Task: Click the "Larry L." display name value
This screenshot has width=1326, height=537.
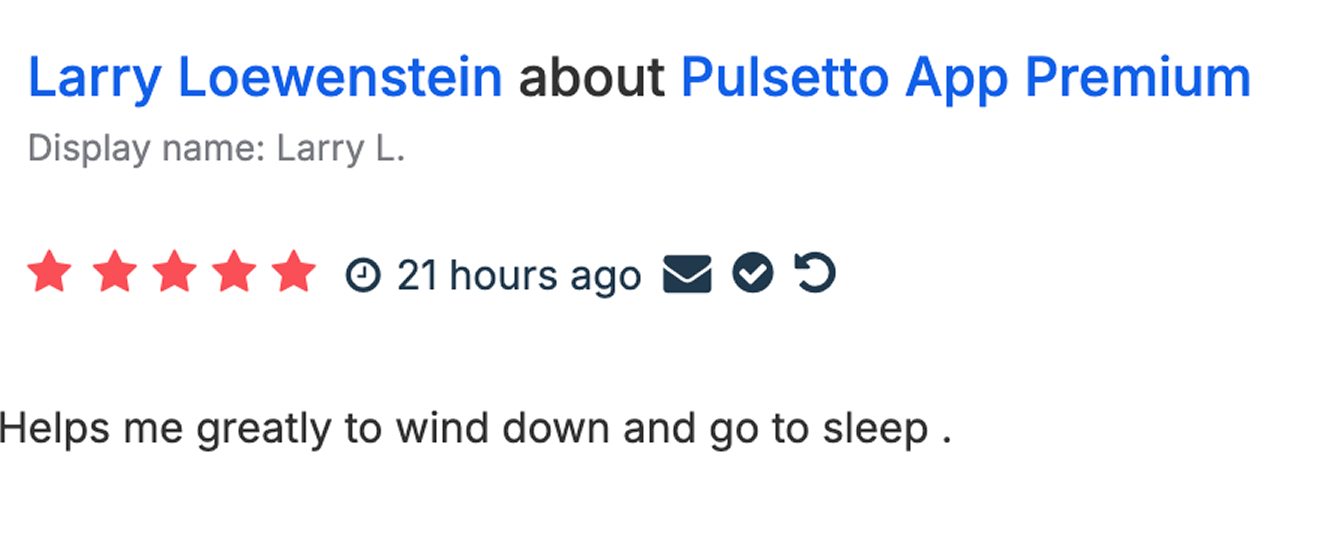Action: point(340,149)
